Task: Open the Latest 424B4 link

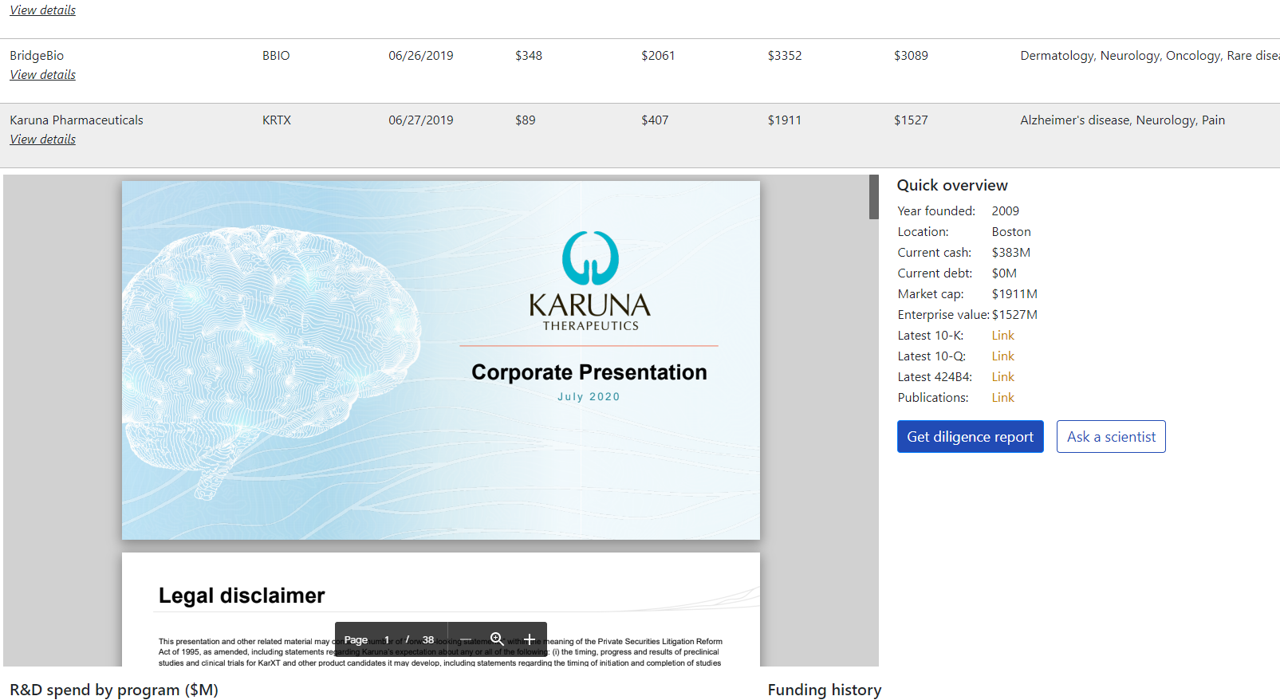Action: click(x=1003, y=377)
